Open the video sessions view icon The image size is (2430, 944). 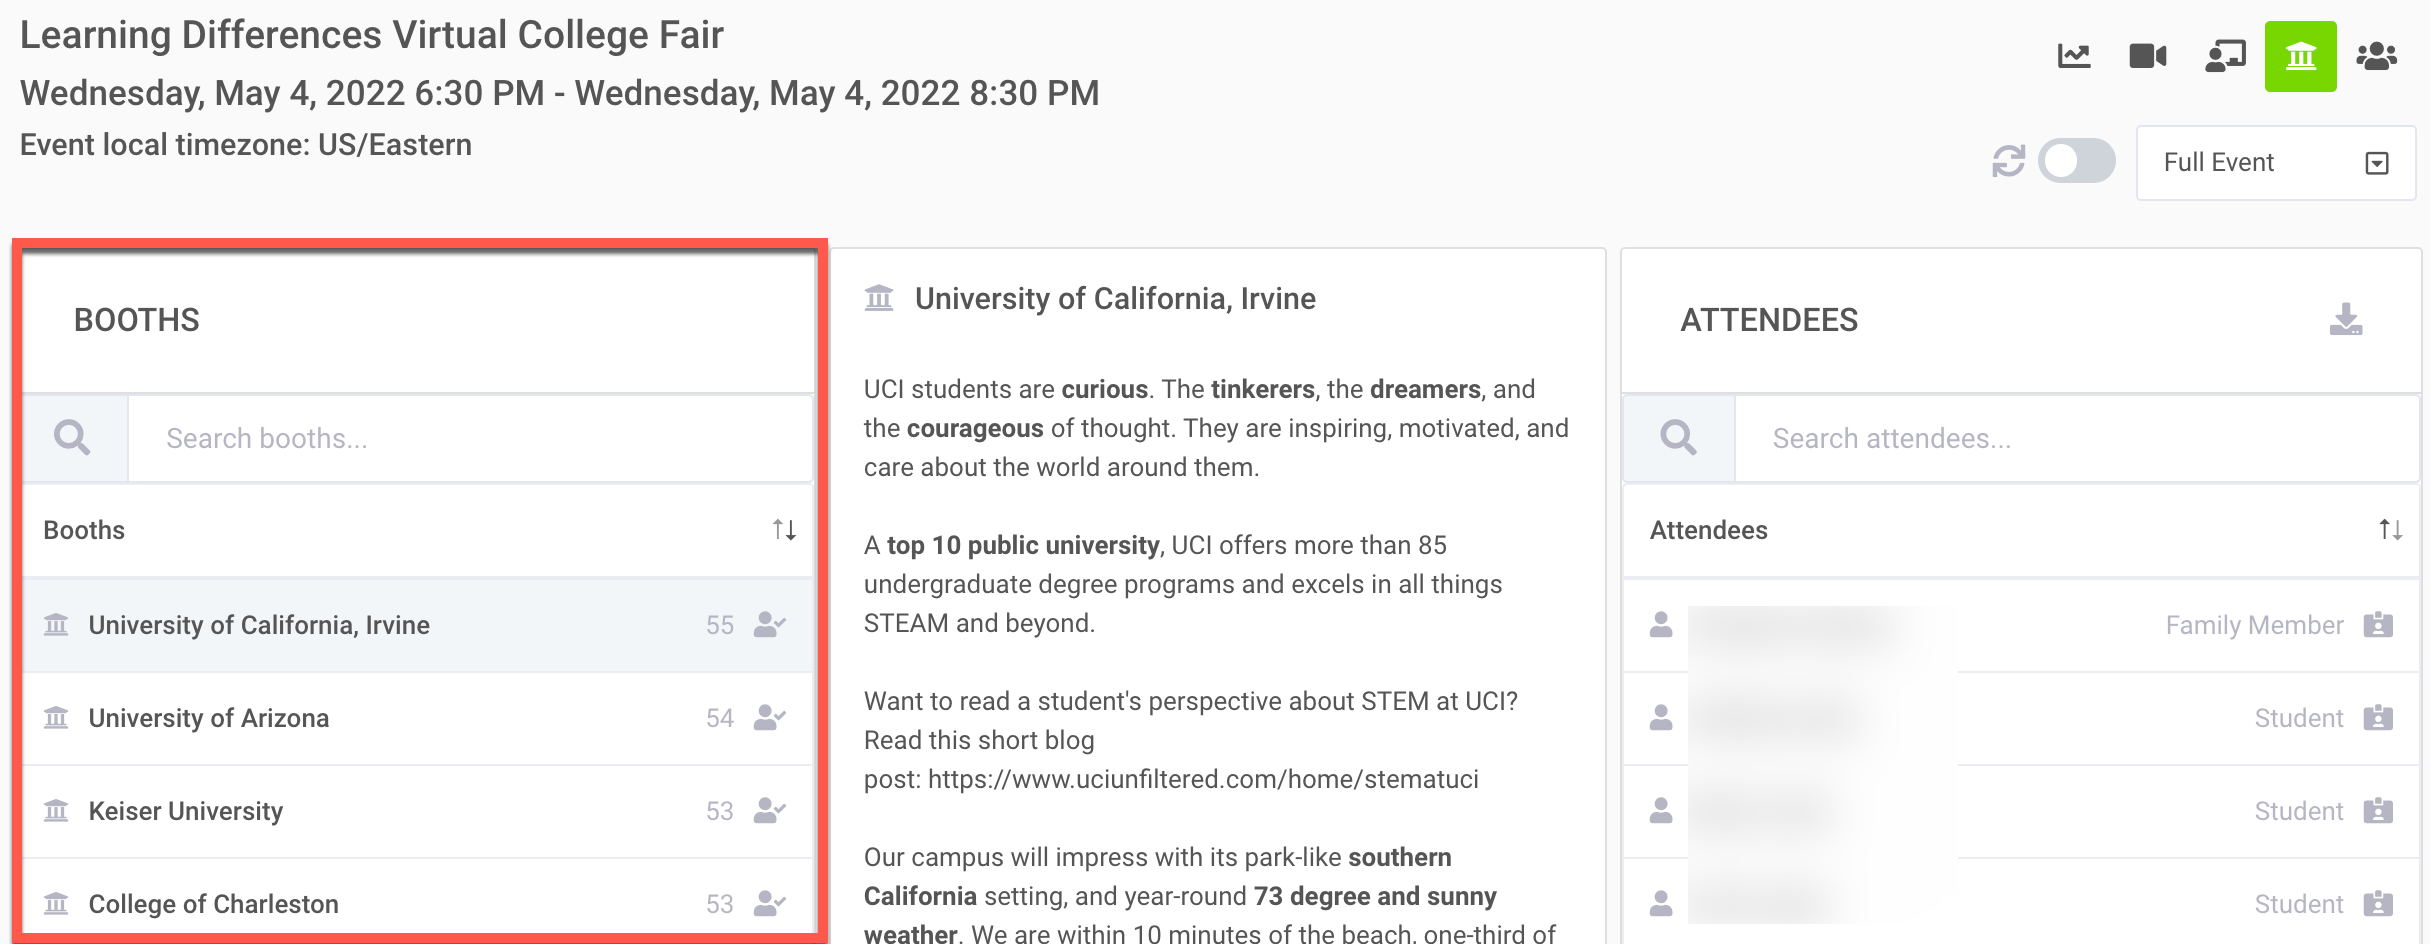click(x=2147, y=56)
